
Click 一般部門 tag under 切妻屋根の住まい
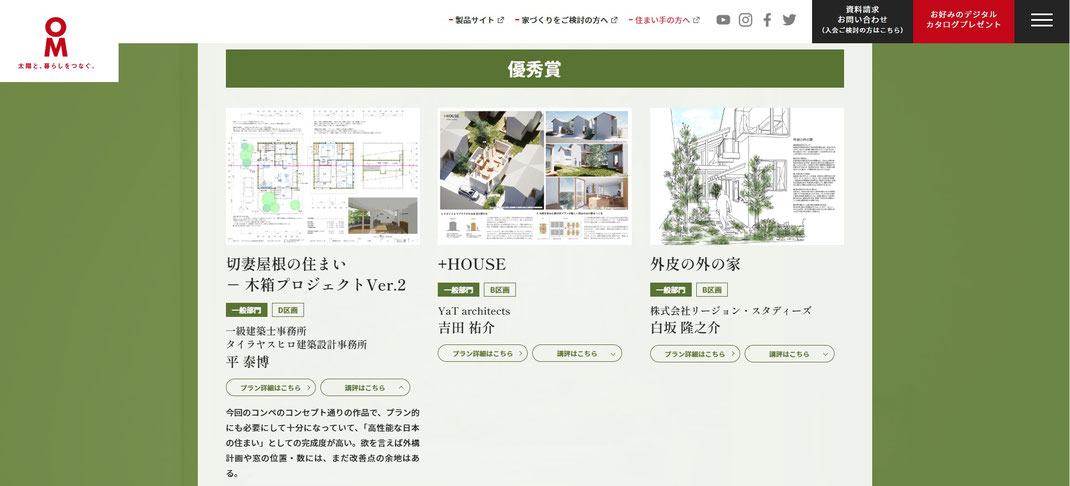pos(246,310)
